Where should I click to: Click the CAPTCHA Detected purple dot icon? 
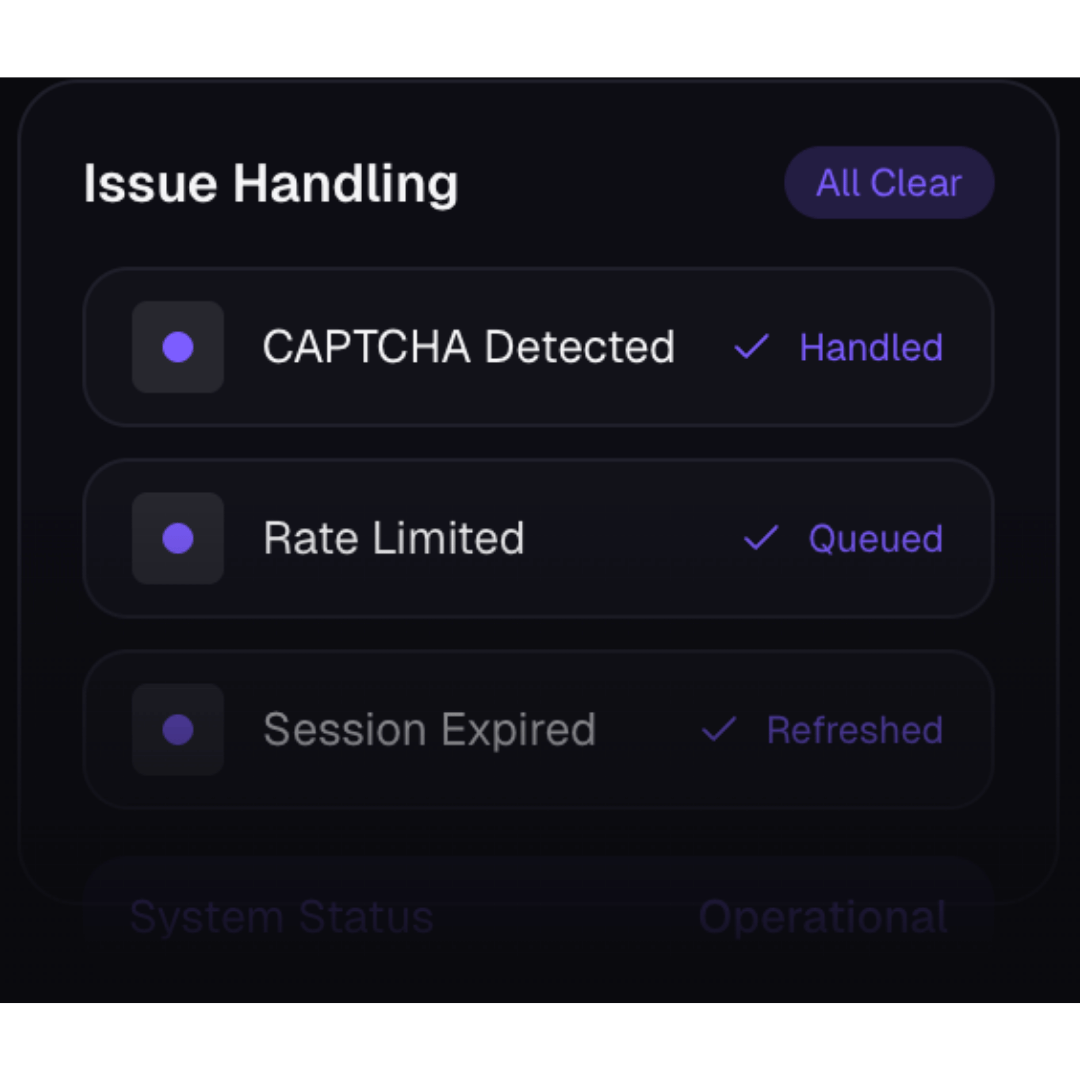click(x=178, y=347)
